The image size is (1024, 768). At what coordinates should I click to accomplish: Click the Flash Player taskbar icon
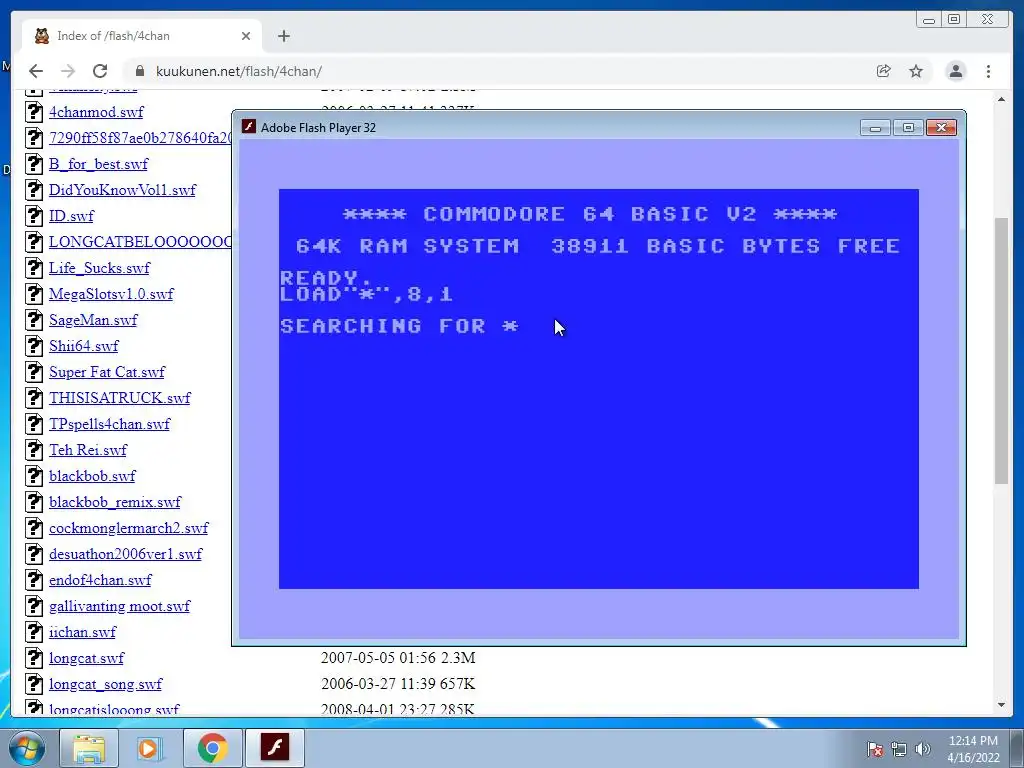click(274, 748)
